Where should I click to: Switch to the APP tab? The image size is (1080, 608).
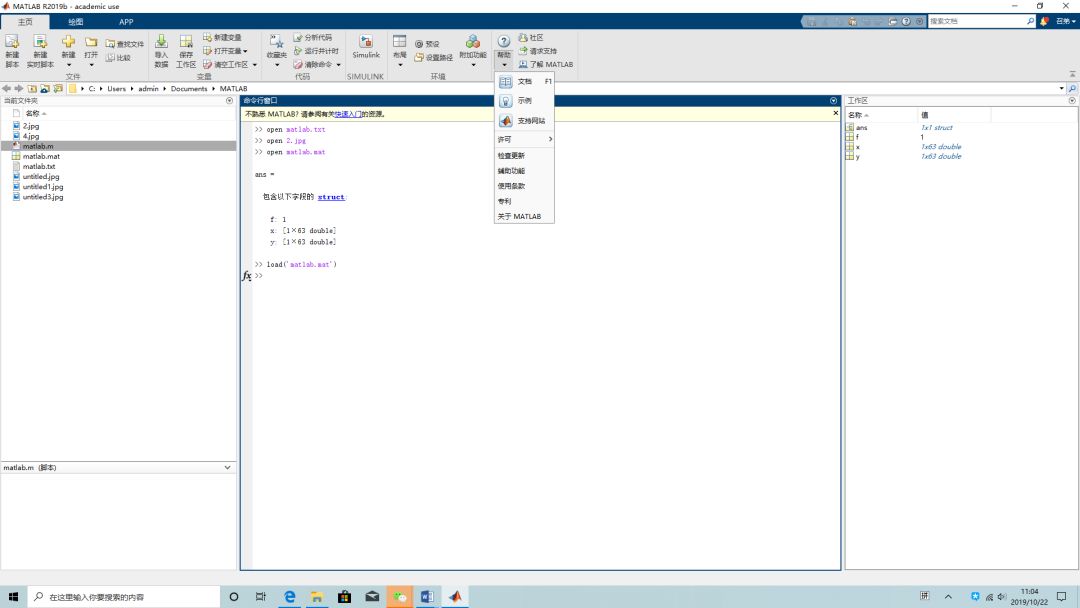coord(126,22)
